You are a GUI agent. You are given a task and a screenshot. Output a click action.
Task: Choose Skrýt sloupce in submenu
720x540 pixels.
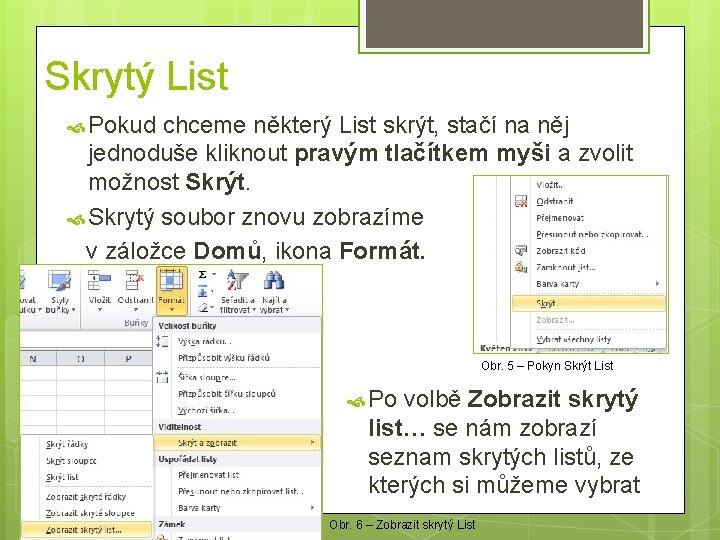(71, 461)
